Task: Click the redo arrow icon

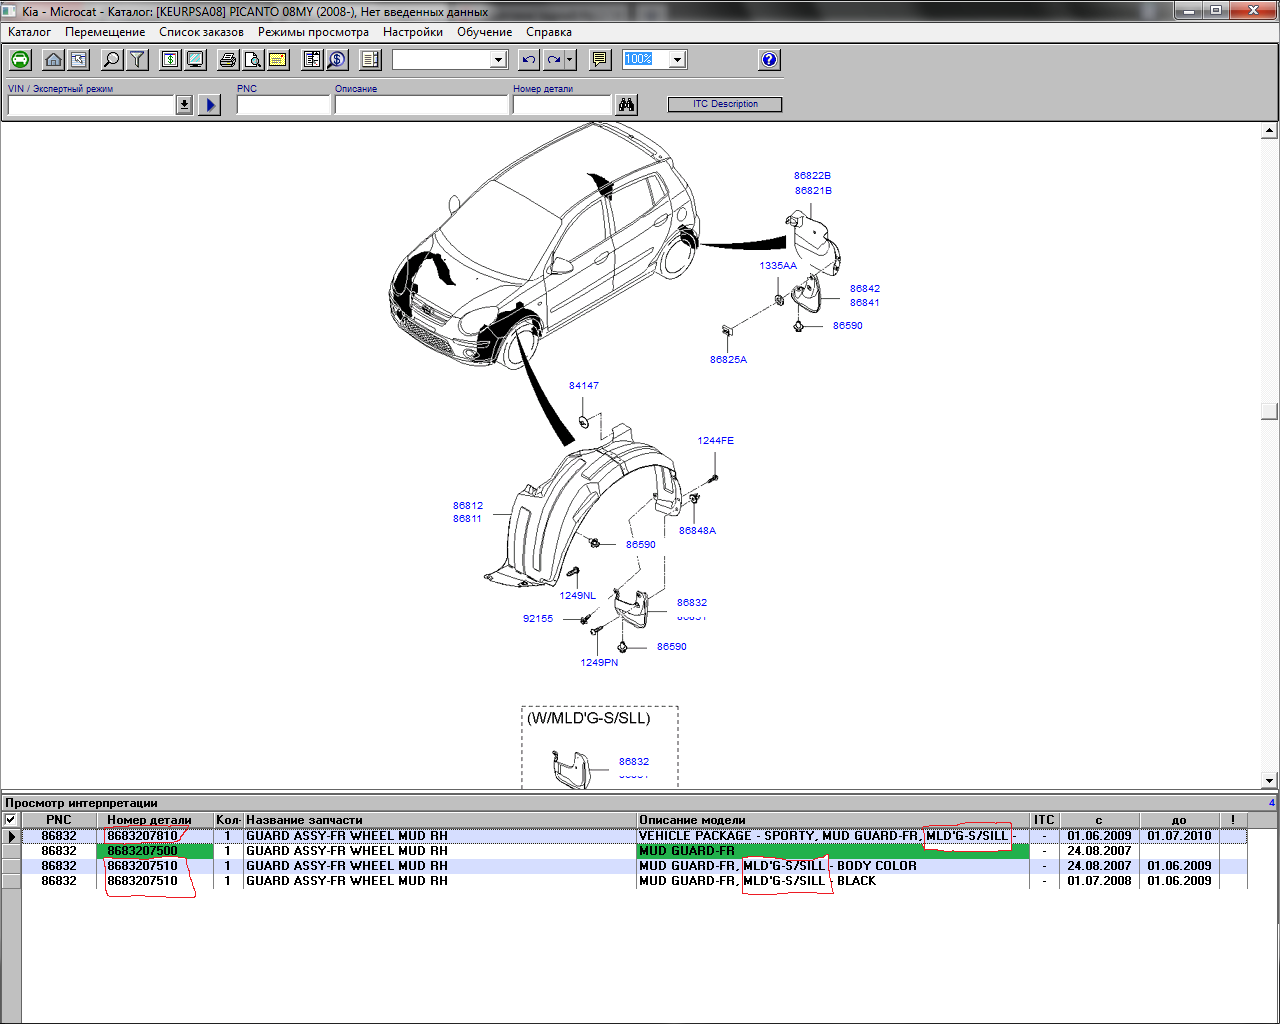Action: [553, 60]
